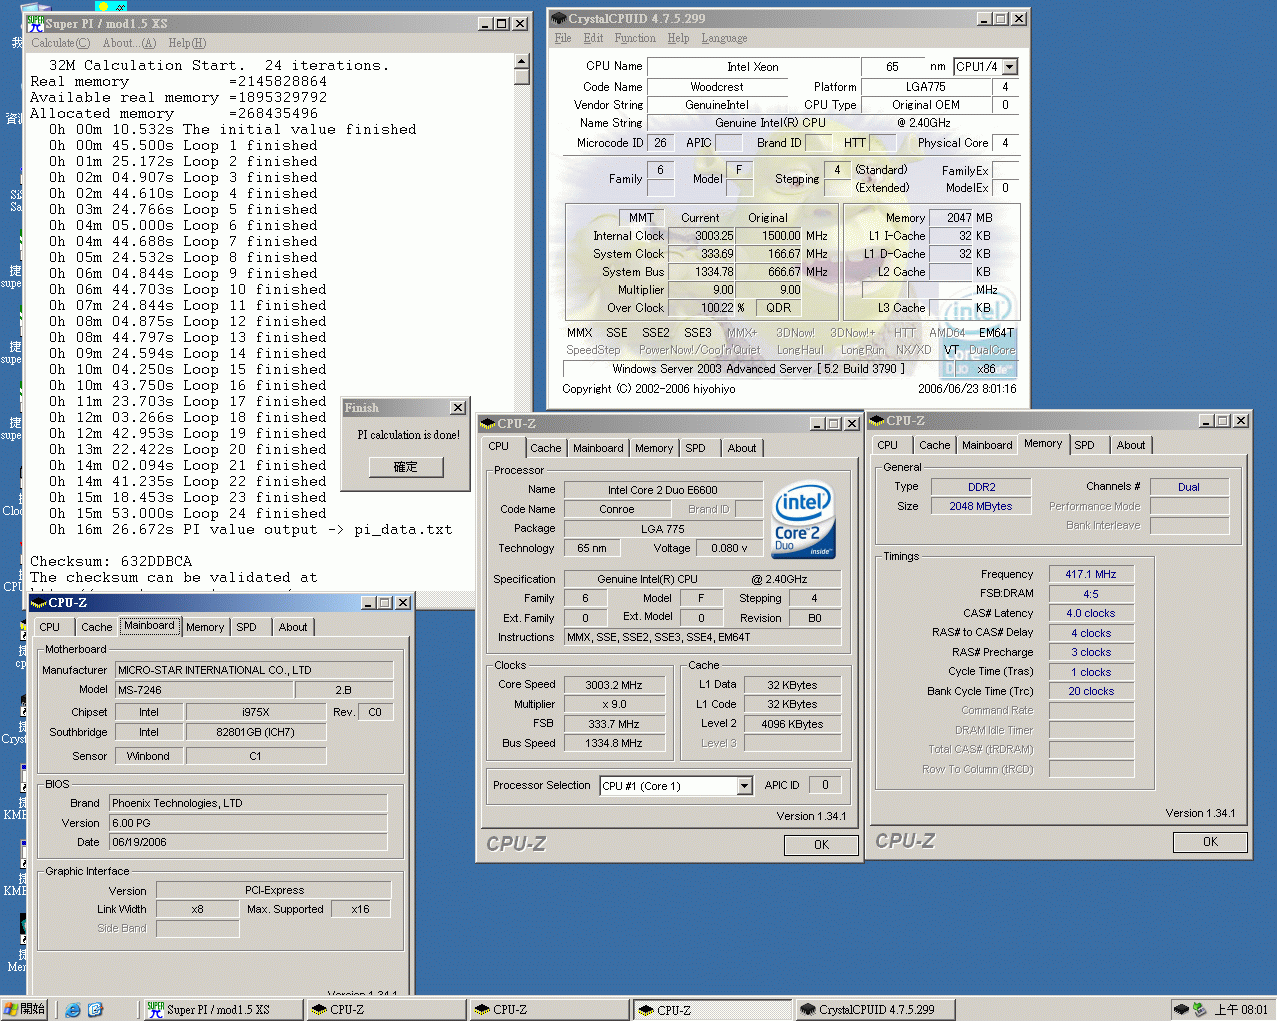Click the Core Speed field 3003.2 MHz
This screenshot has width=1277, height=1021.
pyautogui.click(x=614, y=685)
